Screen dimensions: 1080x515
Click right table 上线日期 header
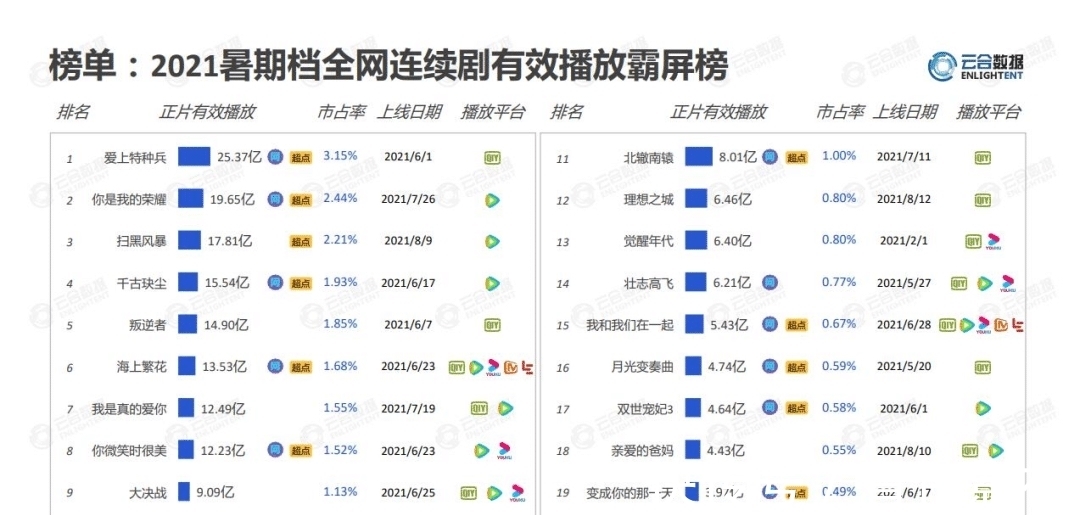click(x=904, y=112)
